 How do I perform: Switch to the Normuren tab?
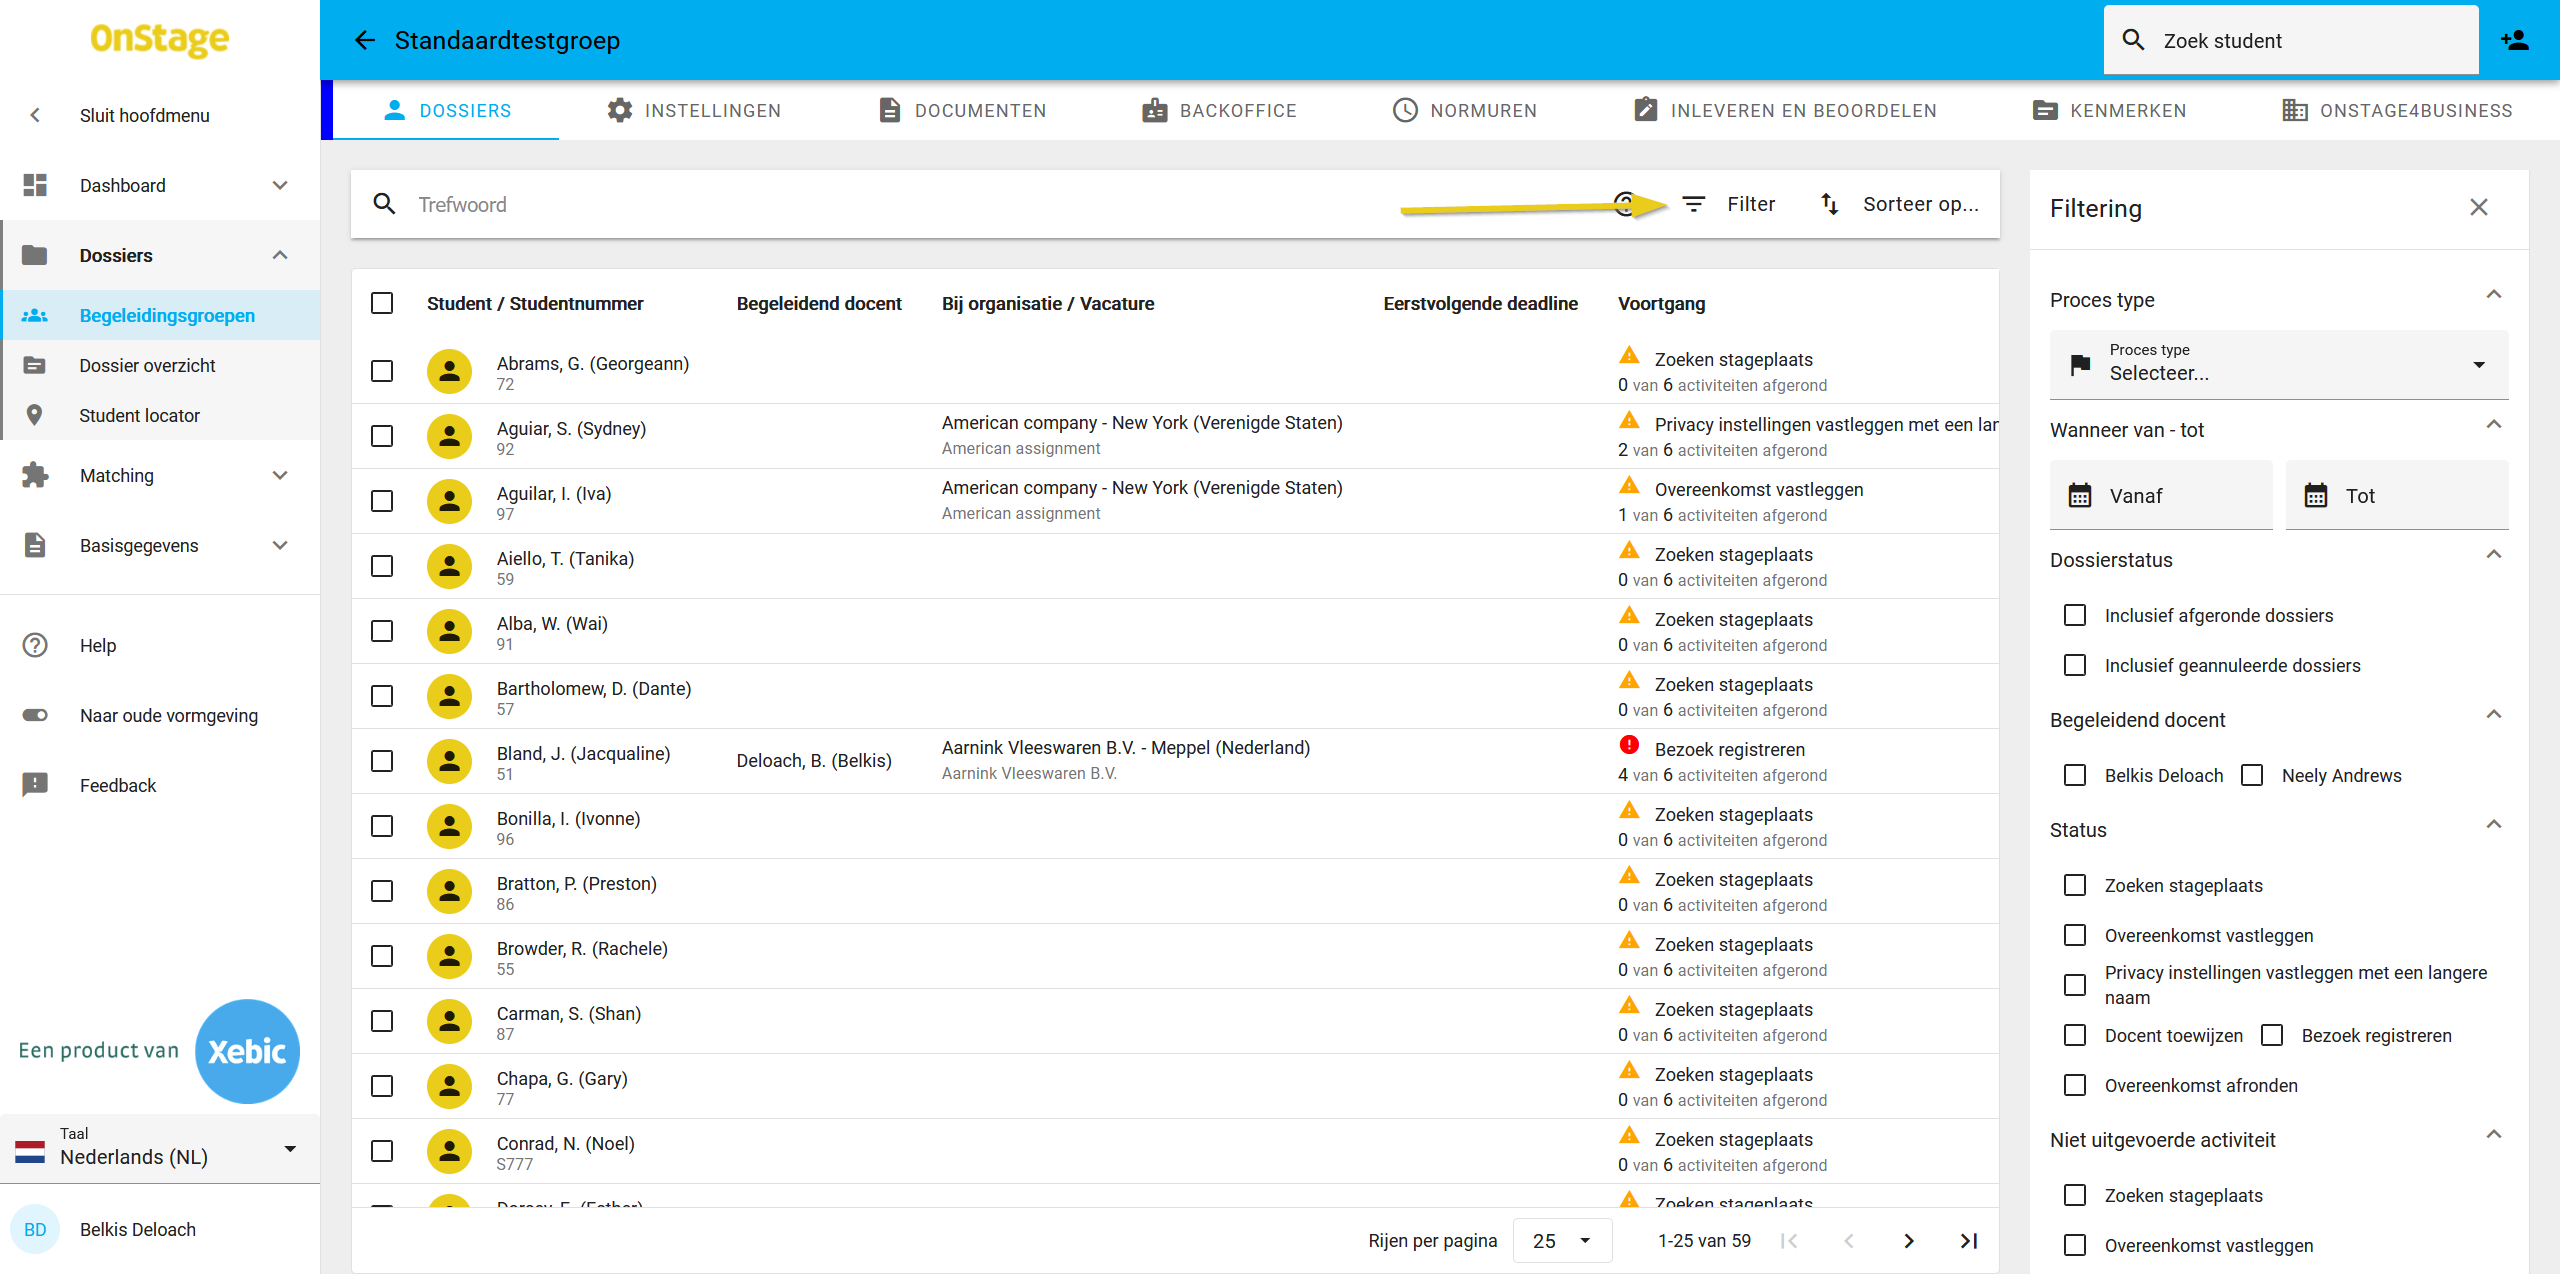[1465, 110]
